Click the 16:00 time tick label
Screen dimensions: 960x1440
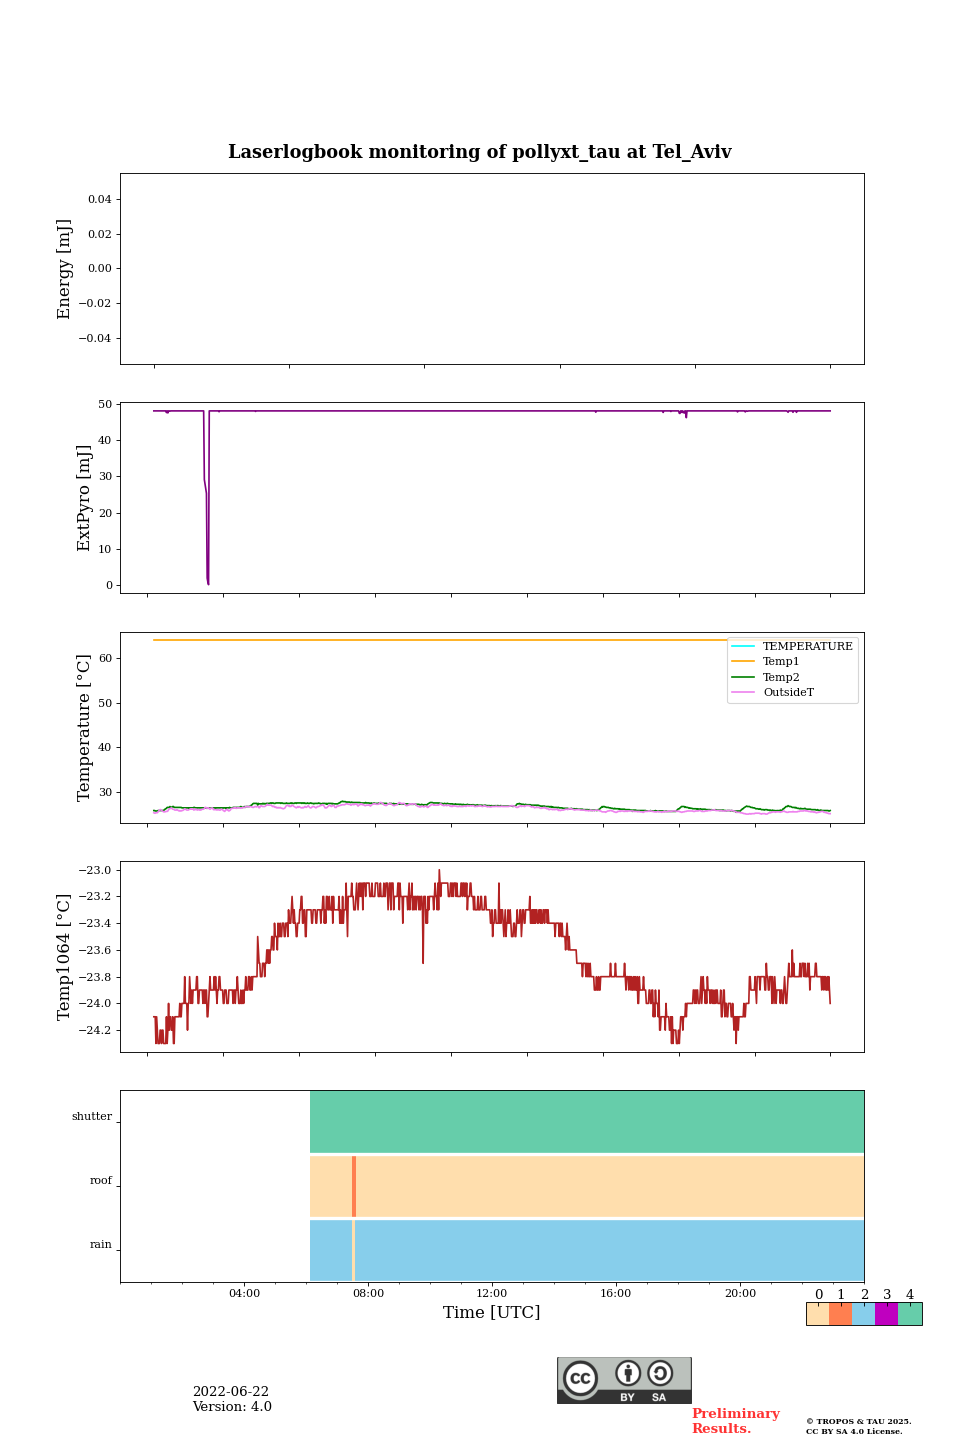616,1294
